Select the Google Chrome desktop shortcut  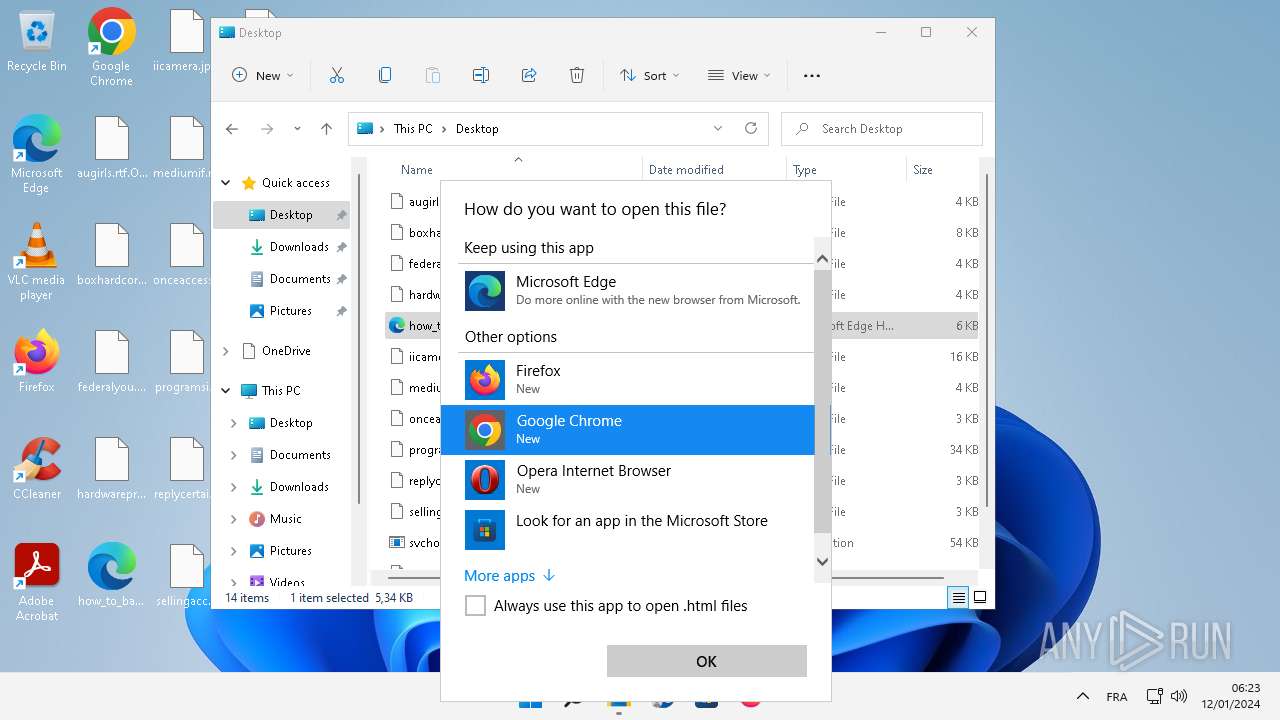pos(111,47)
